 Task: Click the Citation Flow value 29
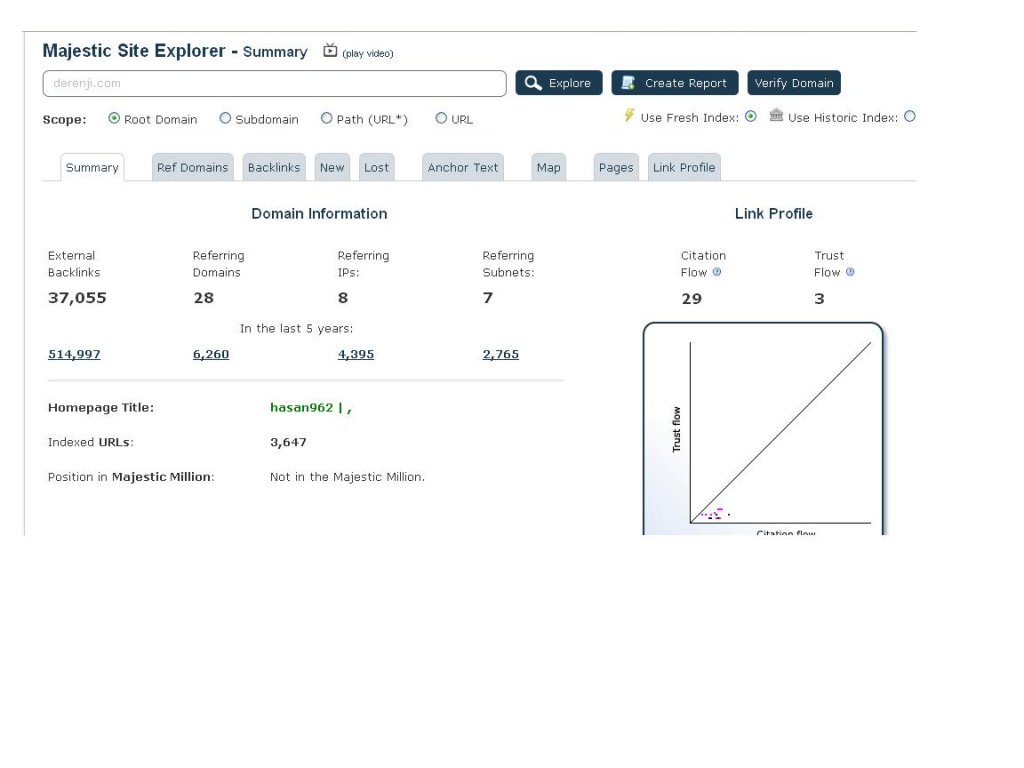(692, 299)
